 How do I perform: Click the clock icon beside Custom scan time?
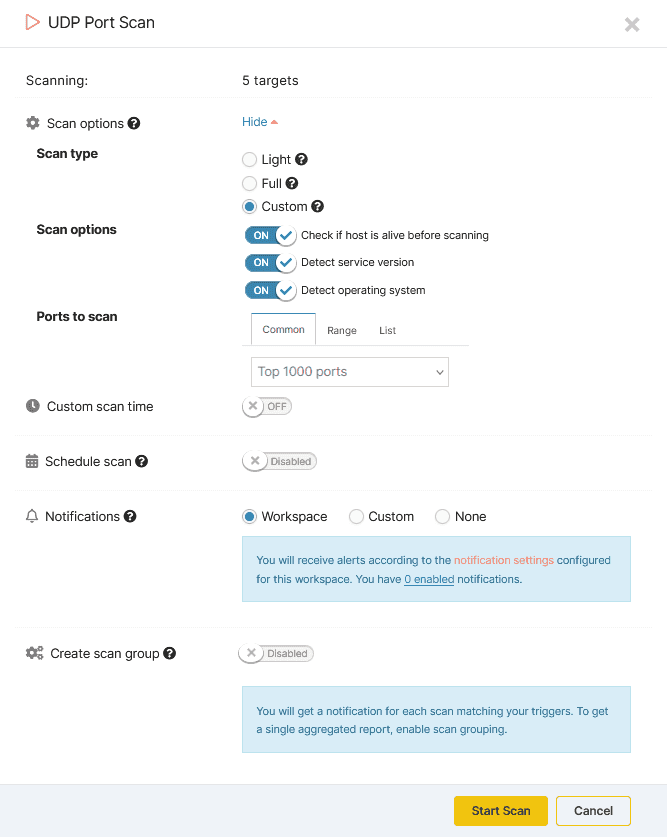(x=32, y=406)
